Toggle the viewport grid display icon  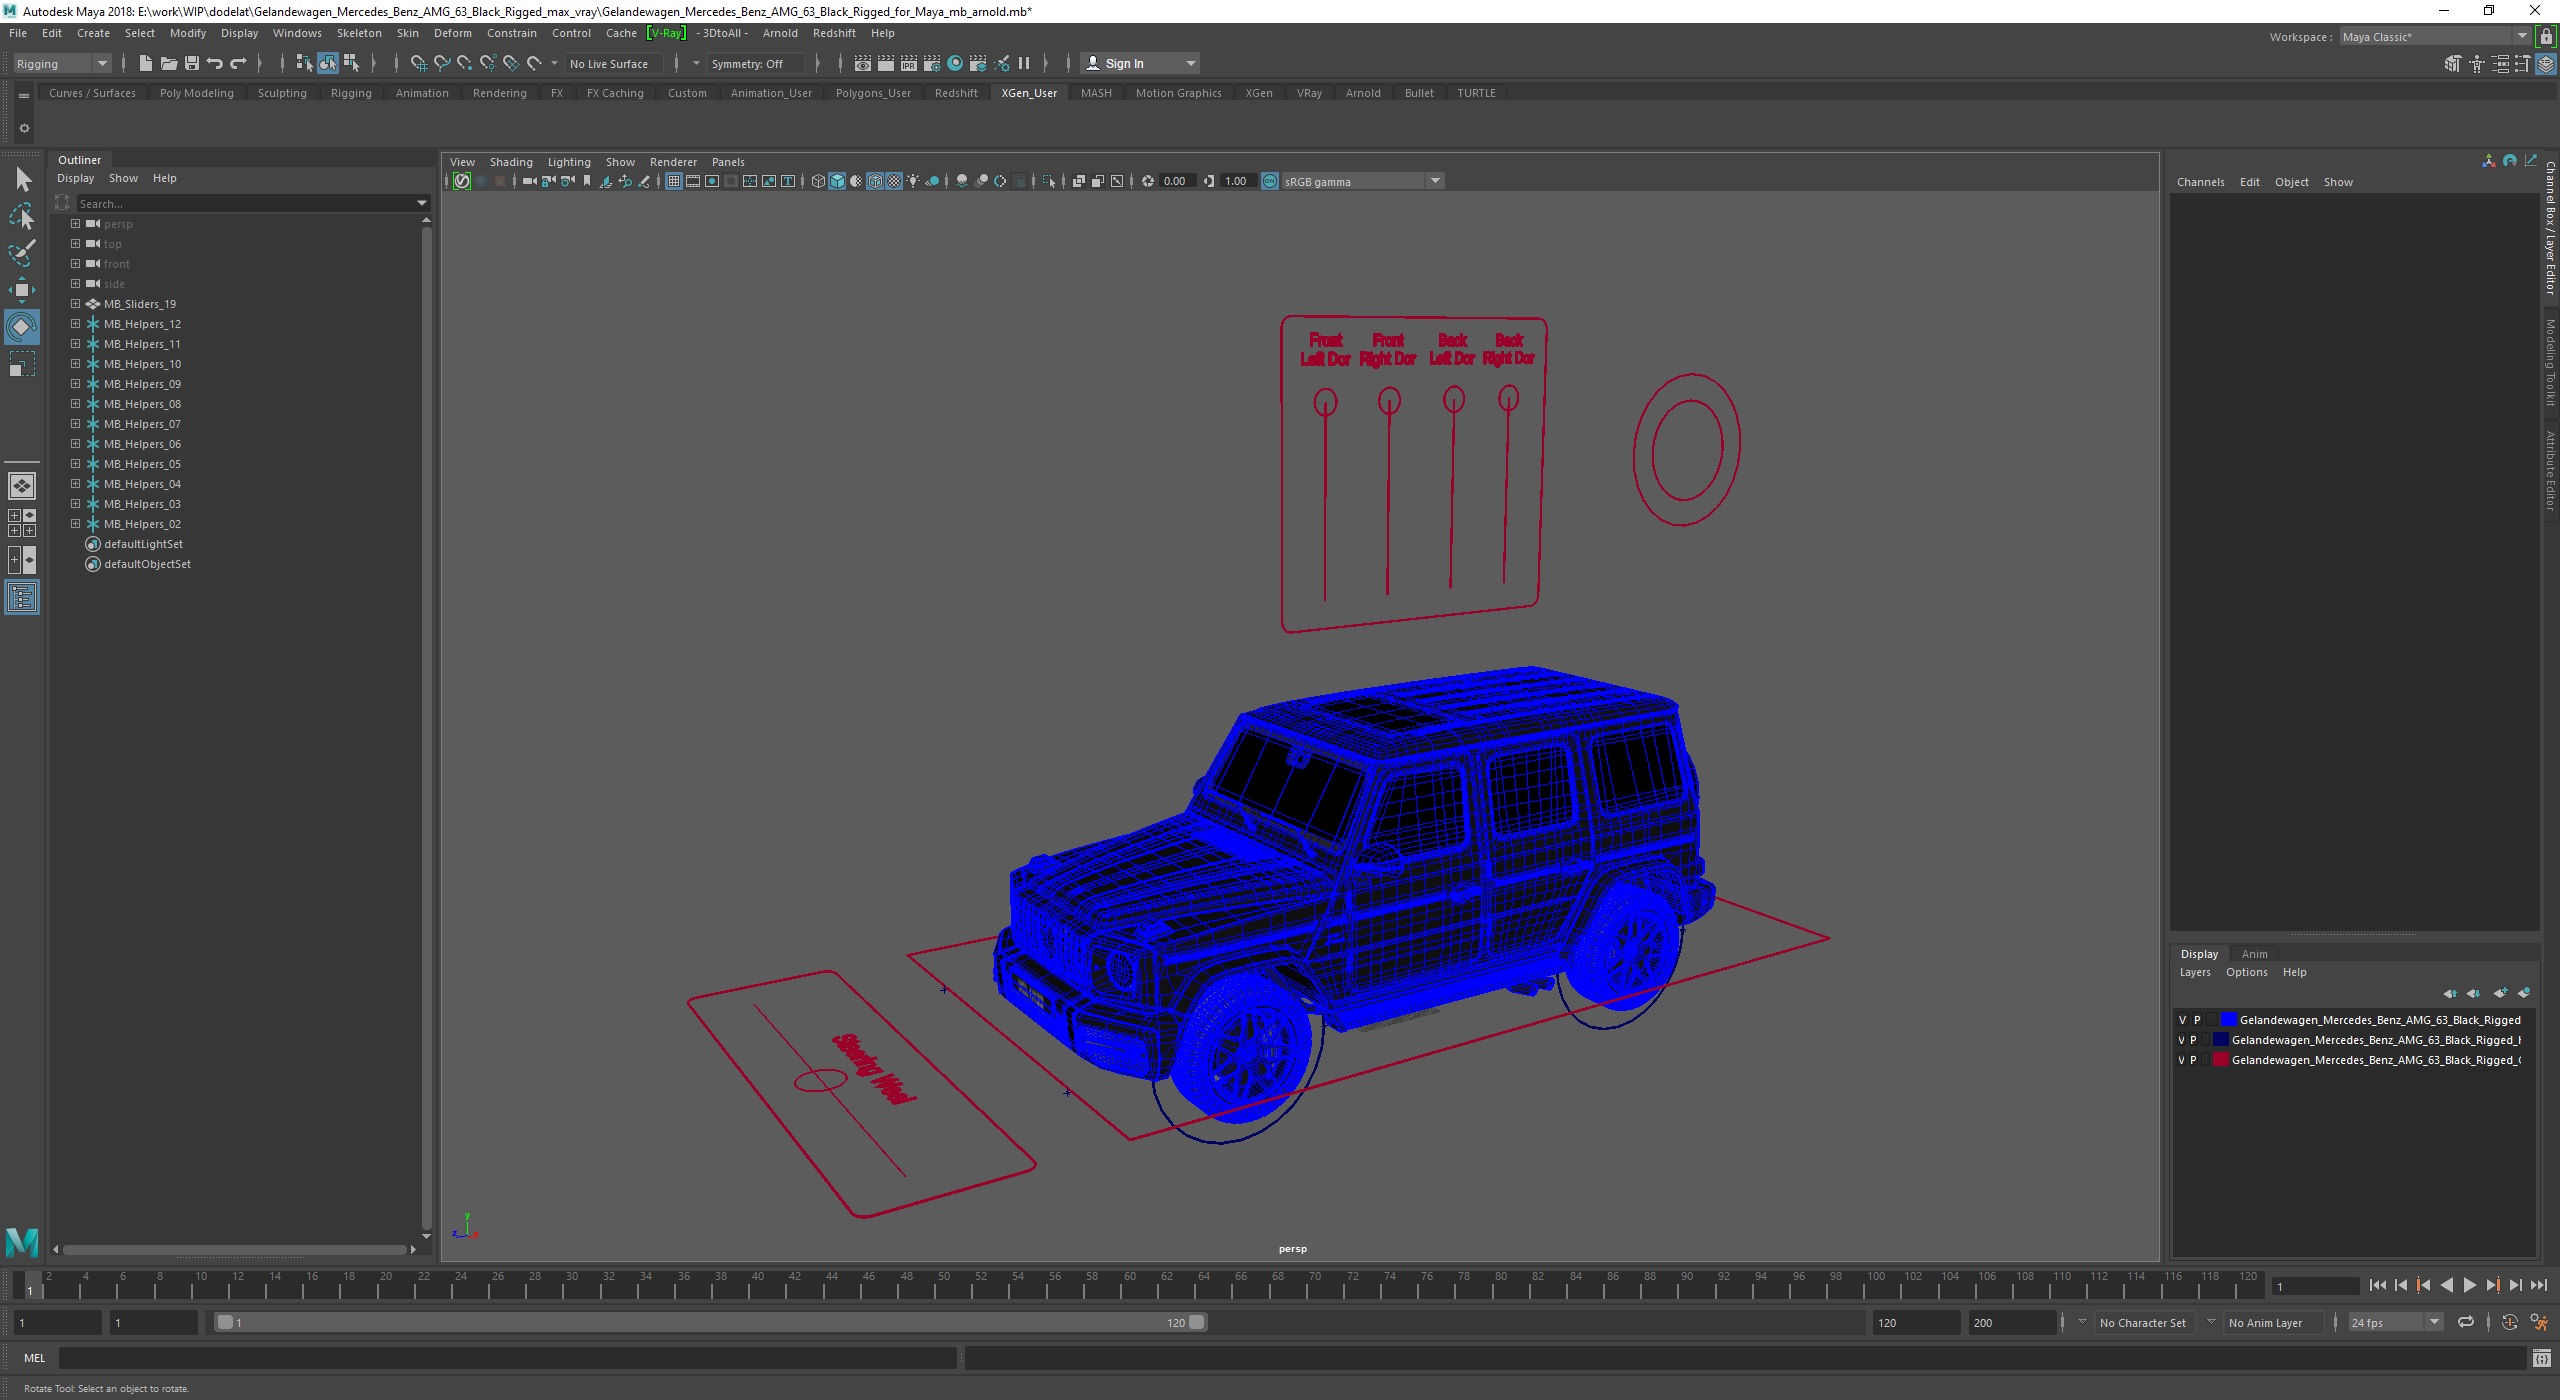point(673,181)
